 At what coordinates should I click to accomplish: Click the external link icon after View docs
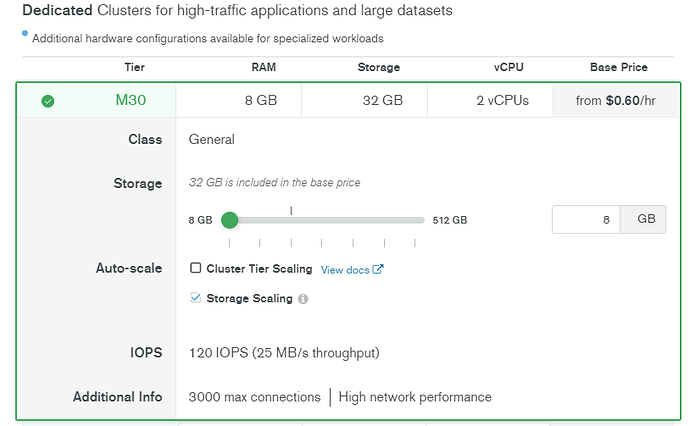378,269
